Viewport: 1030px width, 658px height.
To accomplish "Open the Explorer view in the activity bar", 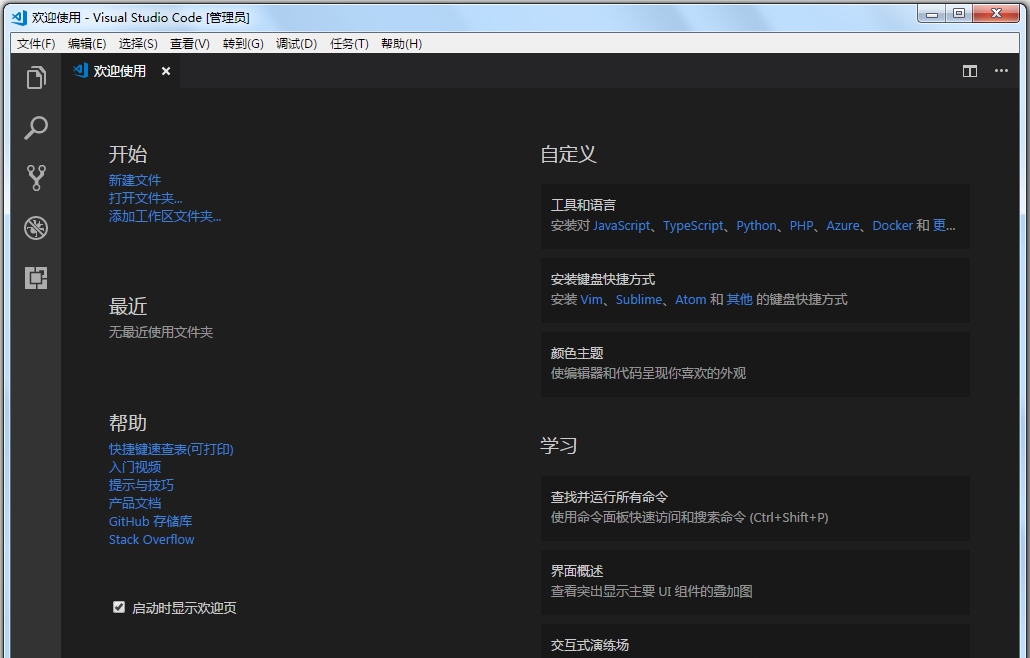I will click(x=36, y=77).
